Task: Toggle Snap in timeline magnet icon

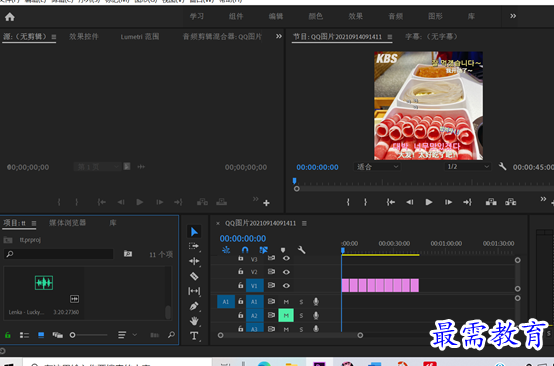Action: [245, 250]
